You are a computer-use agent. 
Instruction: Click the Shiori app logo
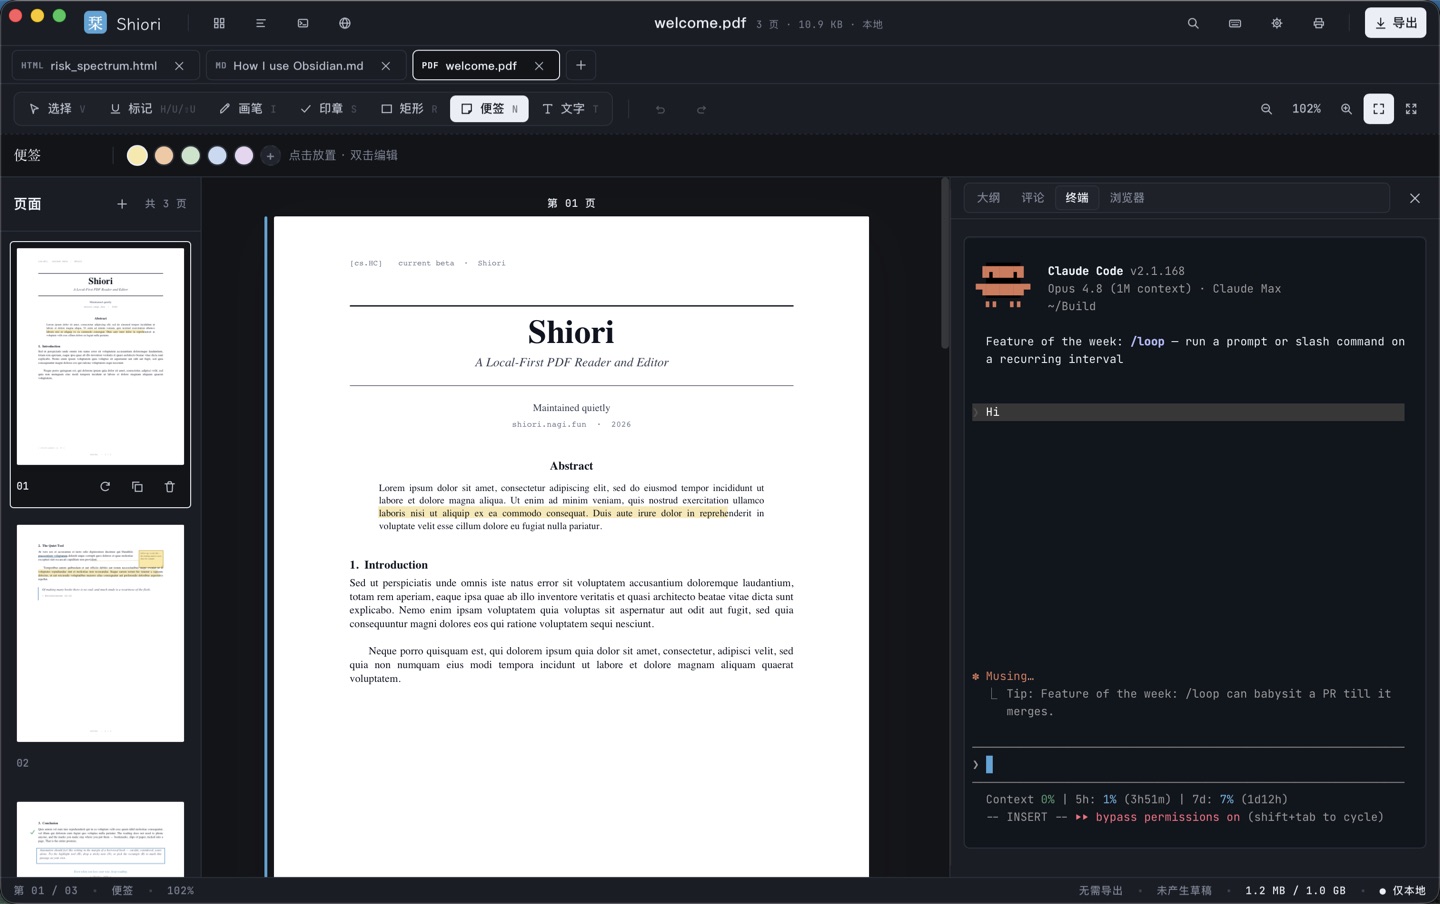tap(95, 23)
